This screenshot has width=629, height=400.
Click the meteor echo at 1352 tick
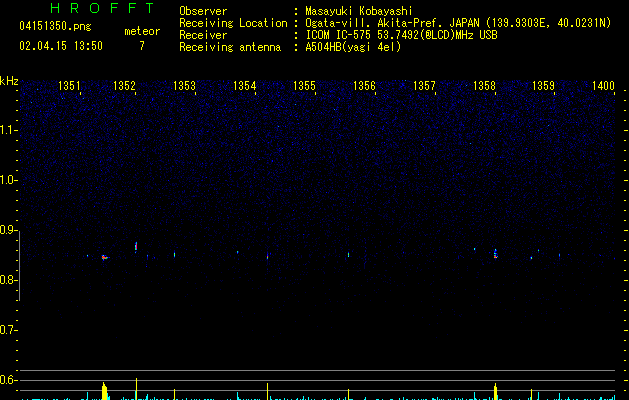tap(136, 246)
